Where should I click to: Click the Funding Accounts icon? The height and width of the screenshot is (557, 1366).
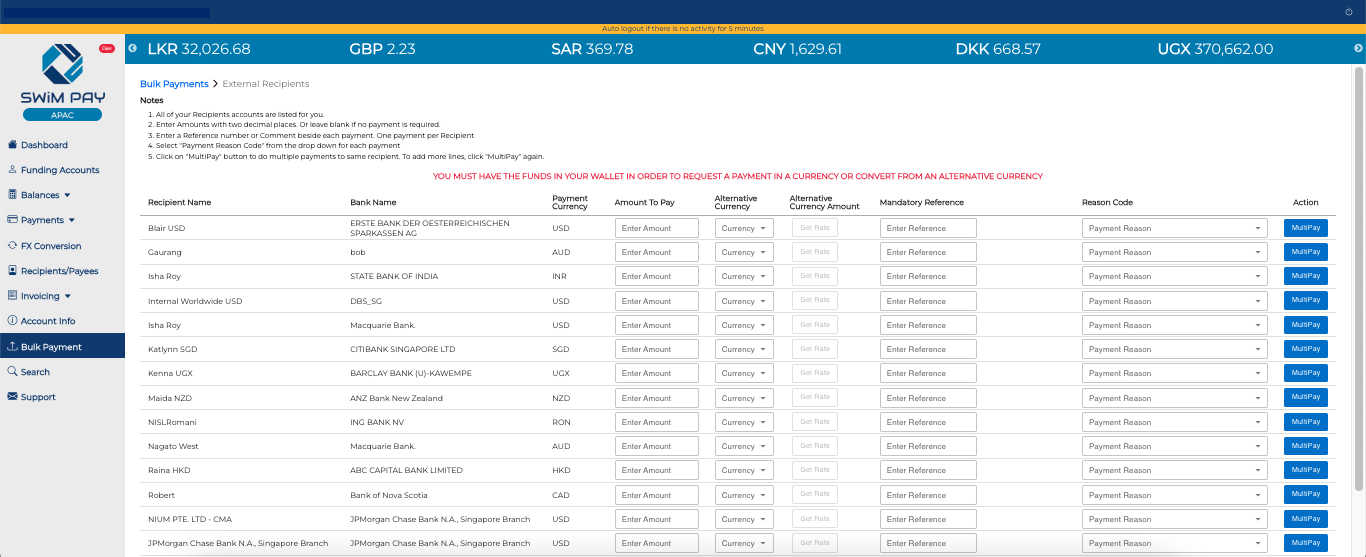12,170
